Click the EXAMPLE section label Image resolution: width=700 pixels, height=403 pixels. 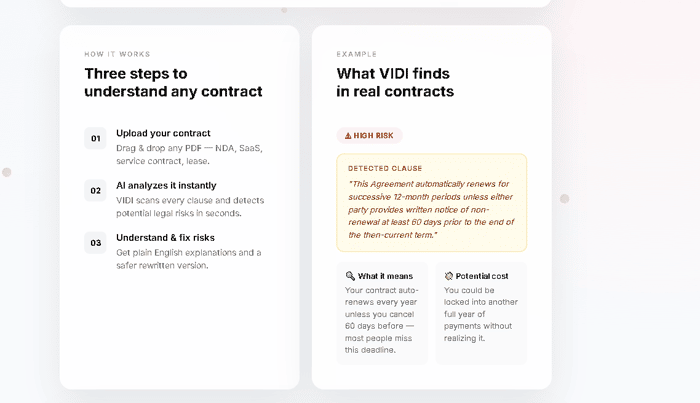tap(357, 54)
